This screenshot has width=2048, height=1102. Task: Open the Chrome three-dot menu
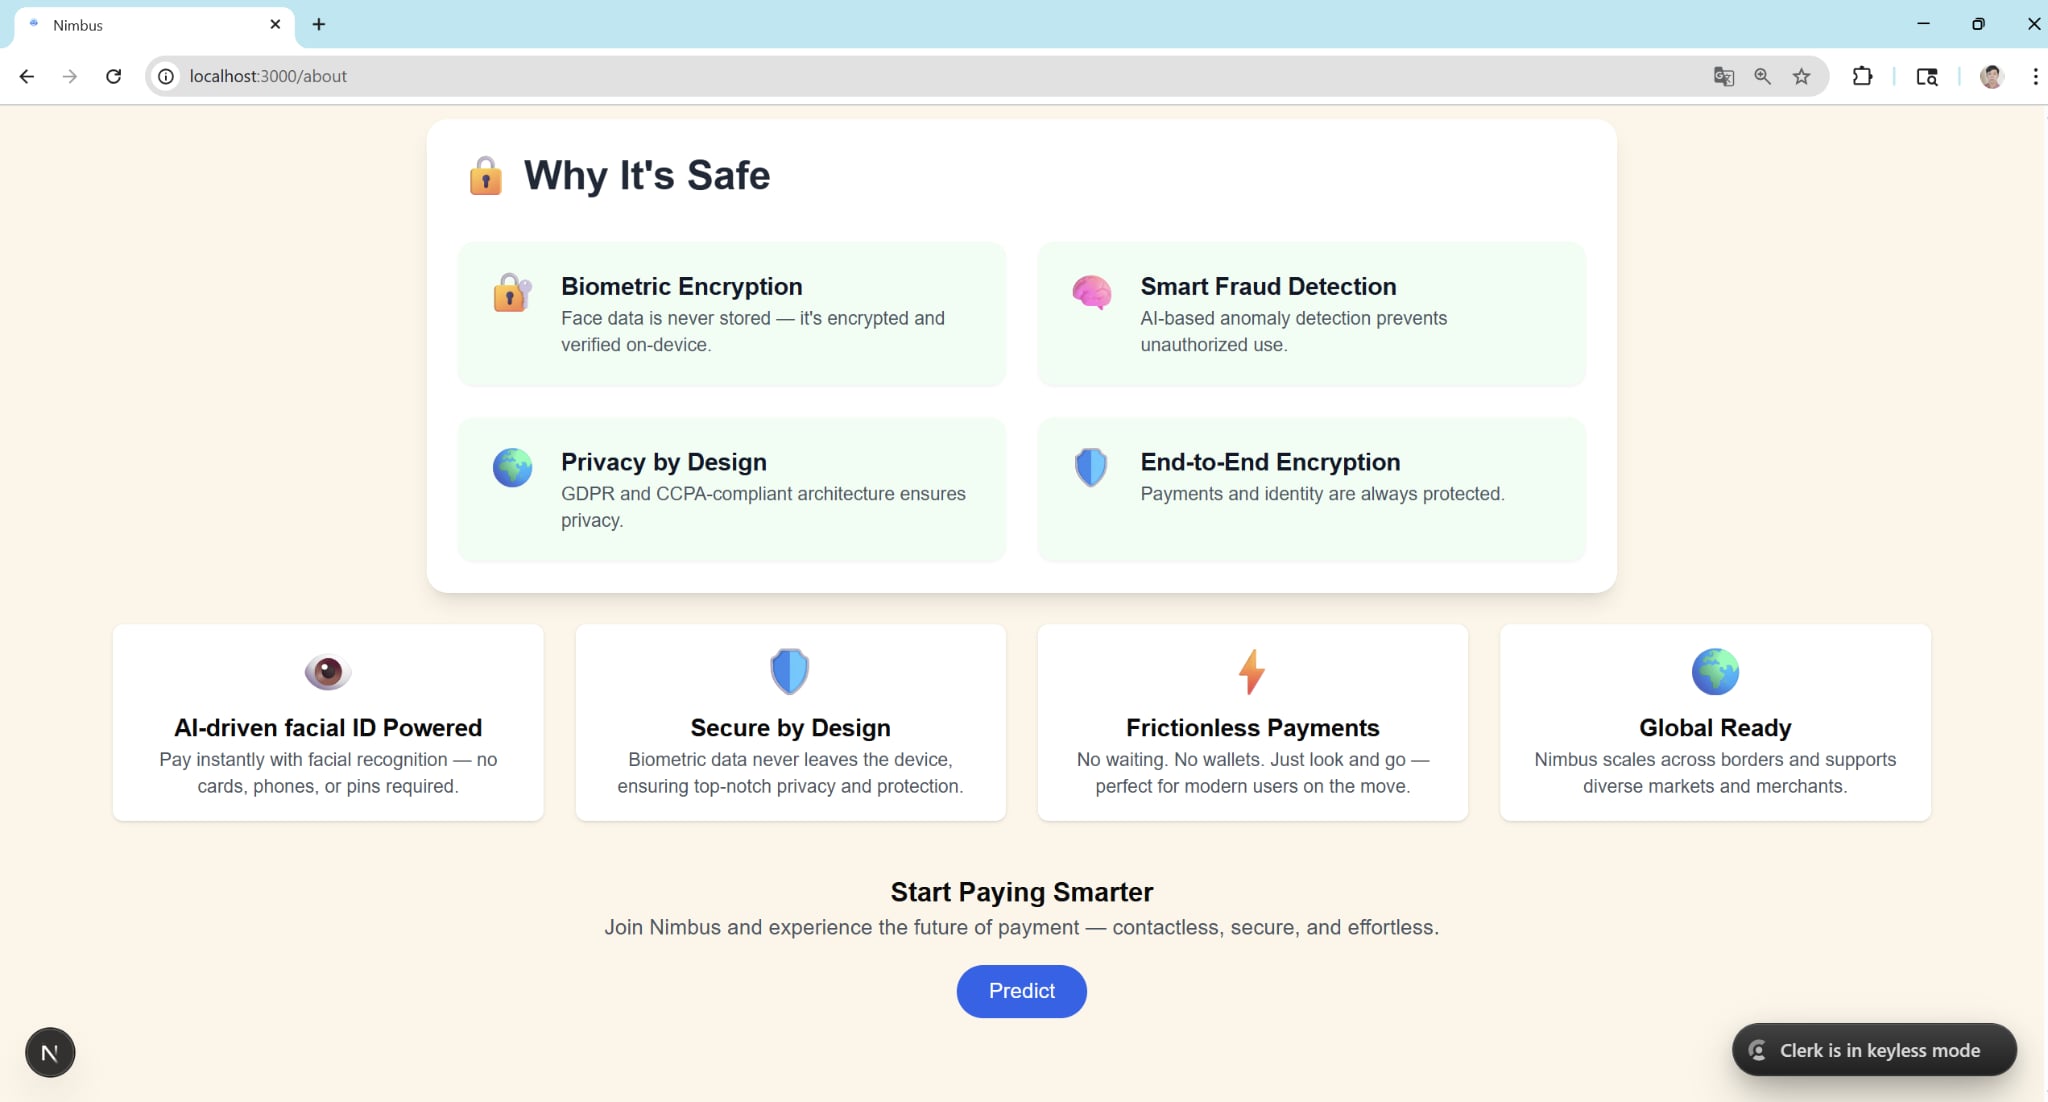tap(2034, 76)
